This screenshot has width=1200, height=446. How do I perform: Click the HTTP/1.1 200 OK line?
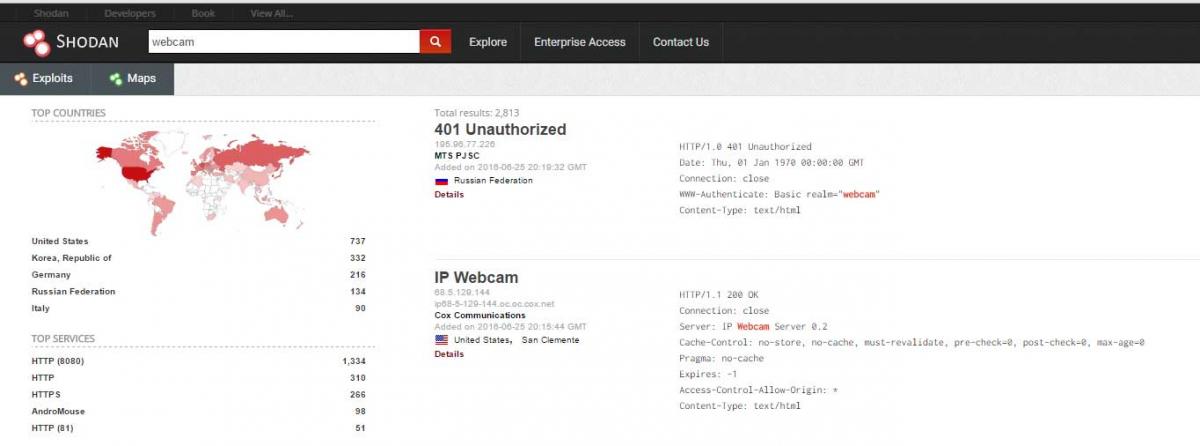[721, 294]
